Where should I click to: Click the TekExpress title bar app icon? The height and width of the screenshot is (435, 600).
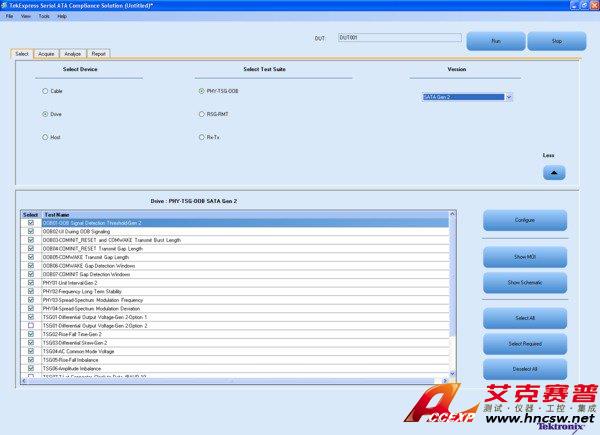coord(5,5)
